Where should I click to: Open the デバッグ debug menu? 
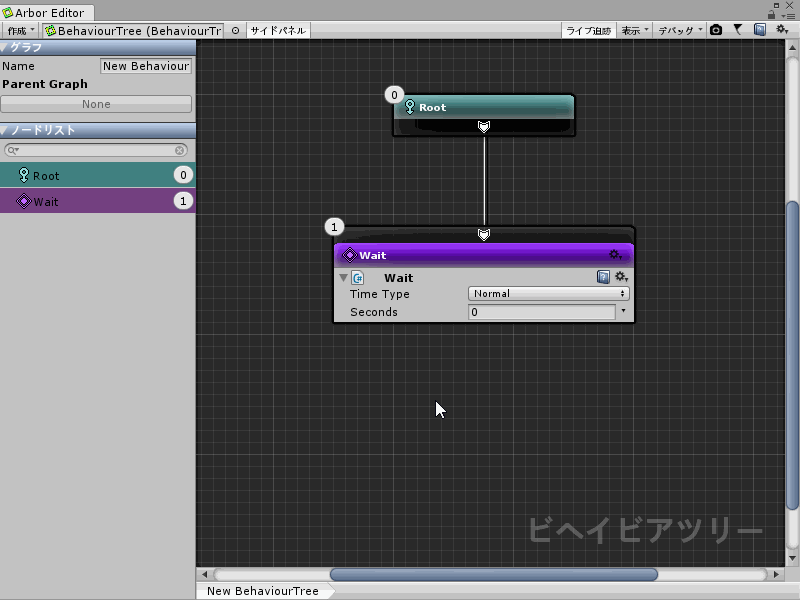pyautogui.click(x=680, y=31)
